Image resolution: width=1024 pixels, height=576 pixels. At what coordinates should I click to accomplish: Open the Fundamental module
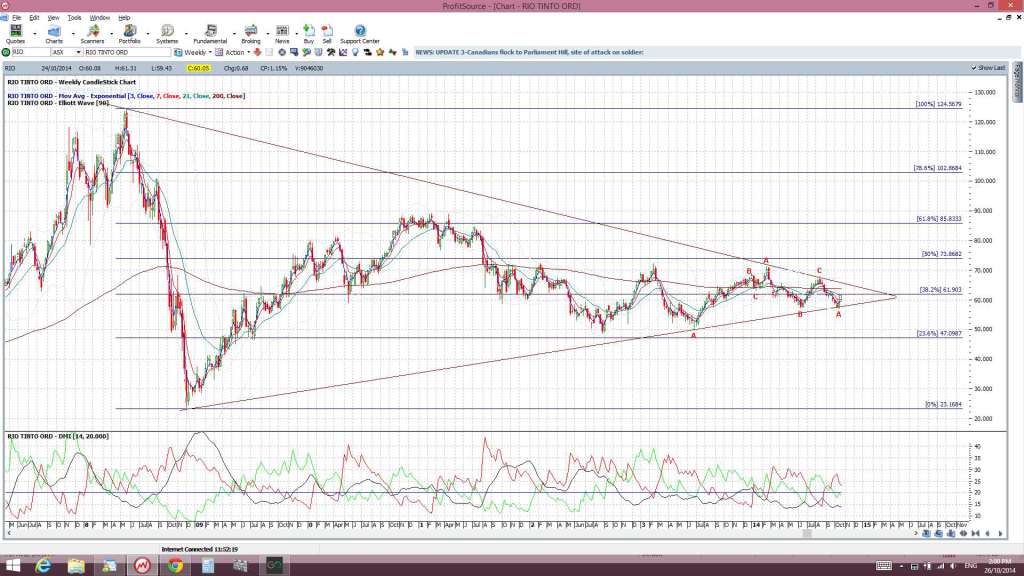click(210, 34)
